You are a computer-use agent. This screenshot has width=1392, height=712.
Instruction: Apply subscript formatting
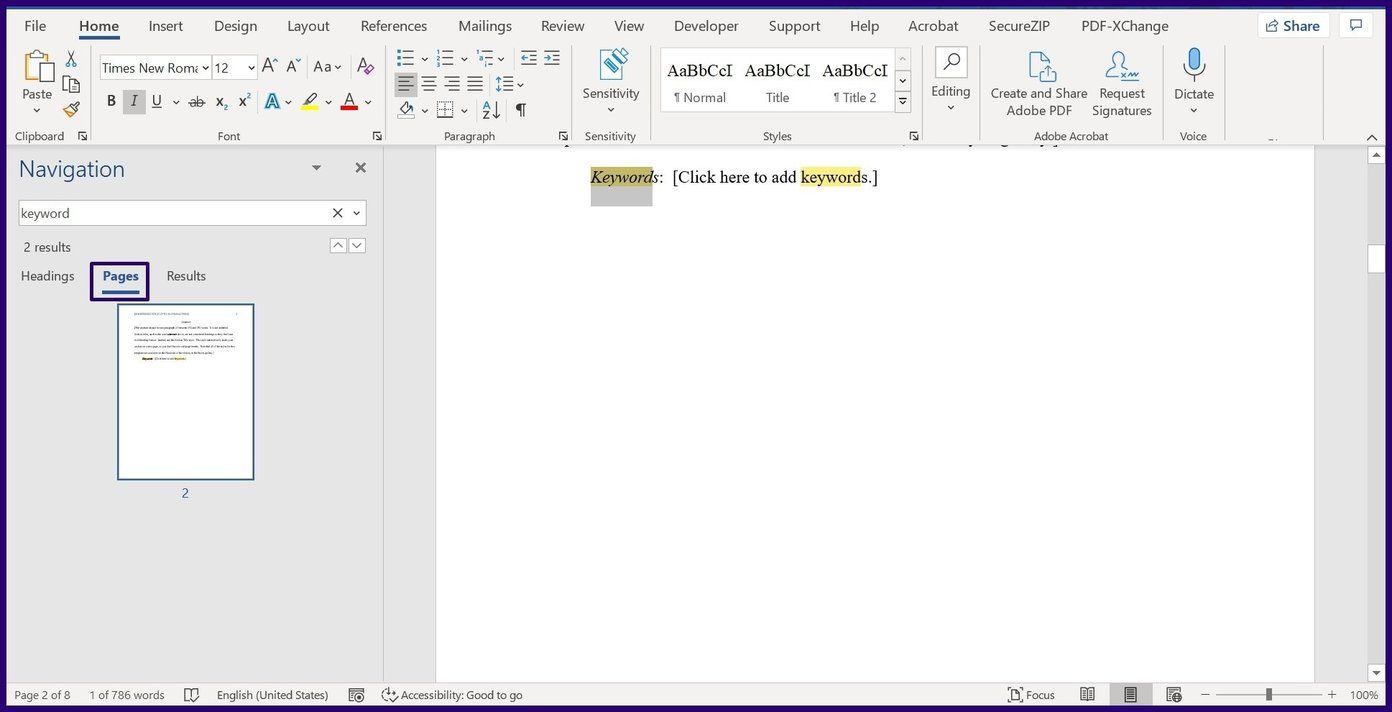[222, 102]
